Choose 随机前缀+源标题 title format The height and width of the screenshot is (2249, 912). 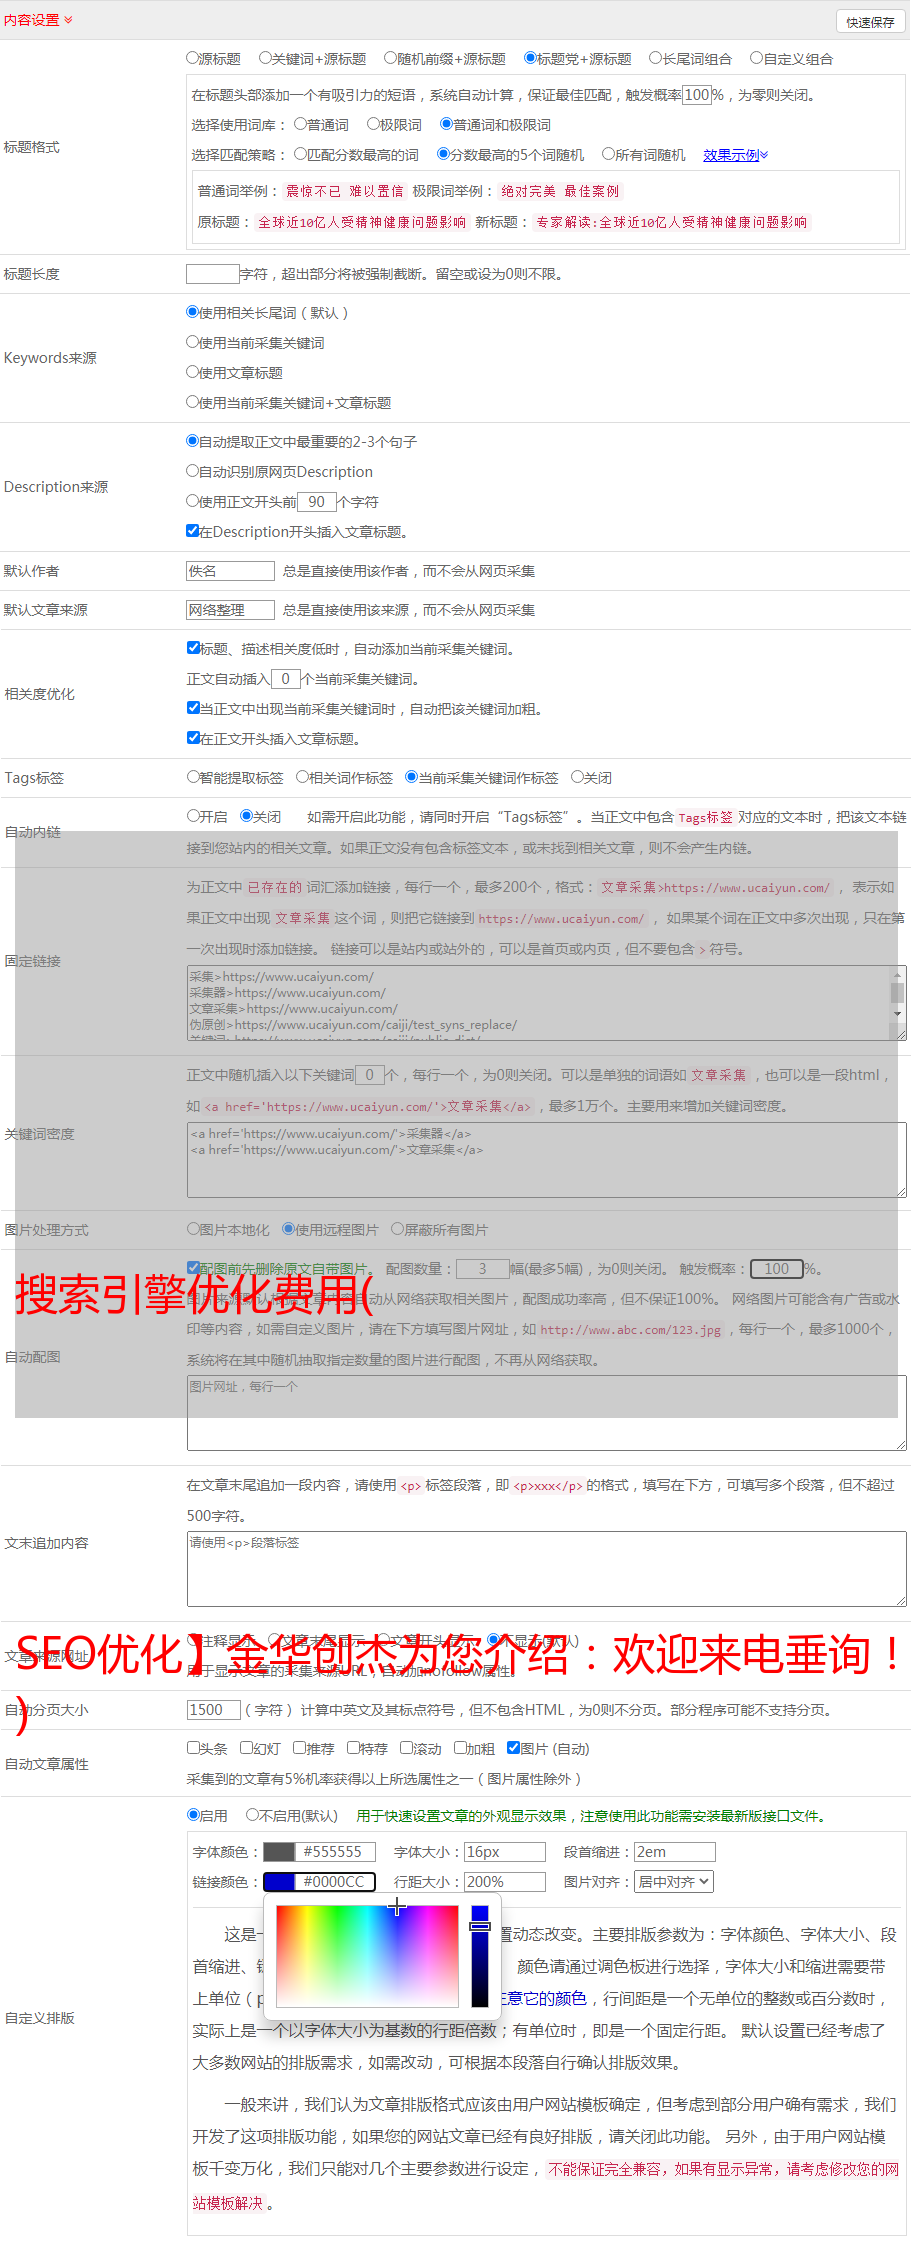(391, 58)
